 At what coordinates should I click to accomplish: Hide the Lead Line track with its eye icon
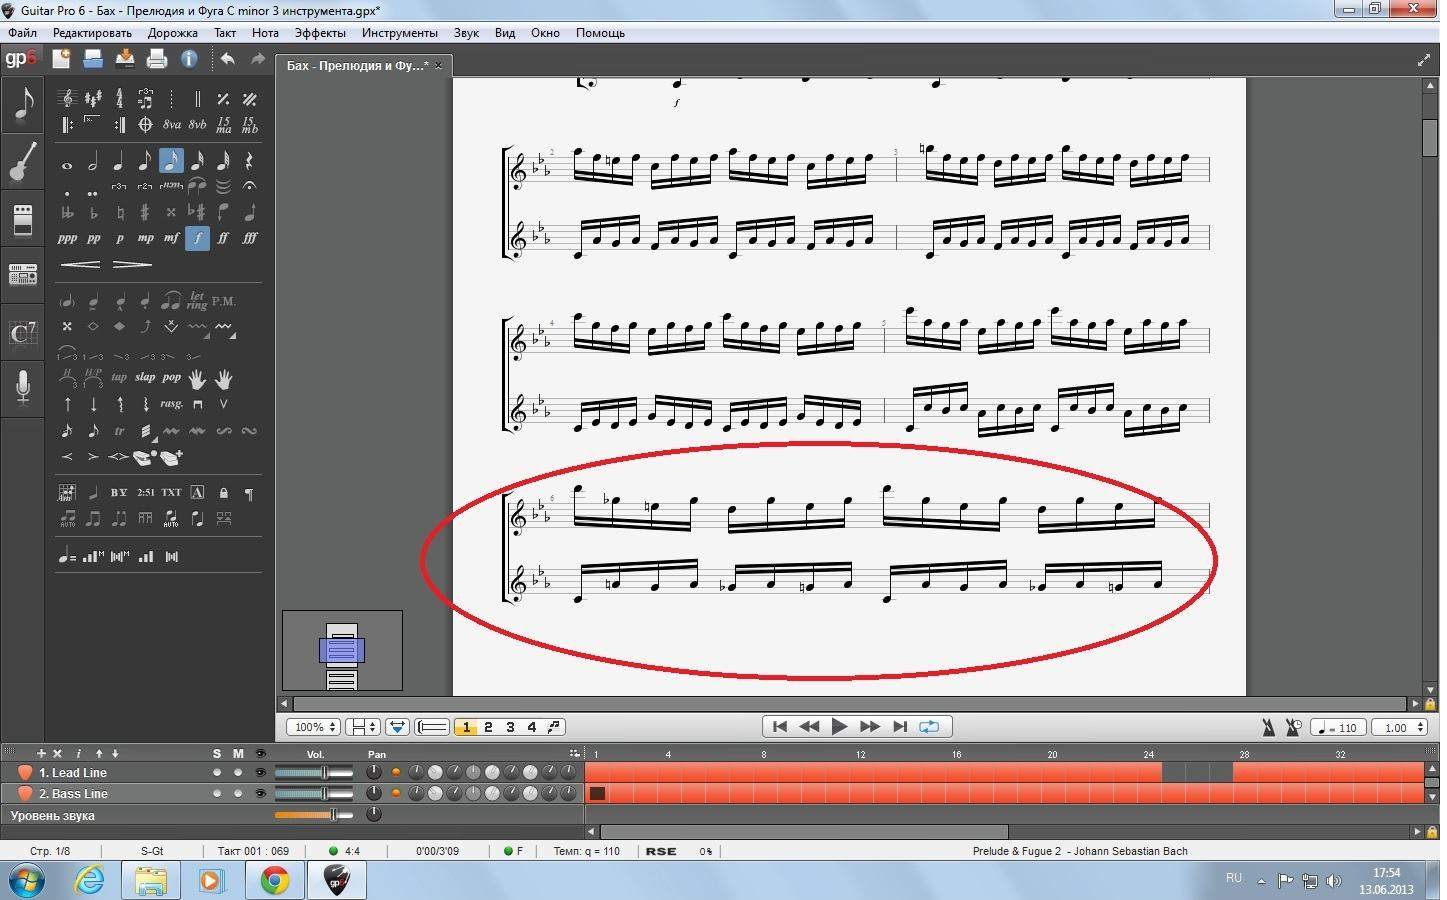[x=260, y=773]
